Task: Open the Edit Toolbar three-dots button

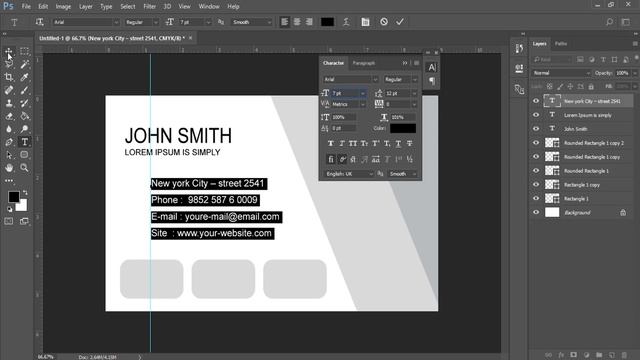Action: 9,180
